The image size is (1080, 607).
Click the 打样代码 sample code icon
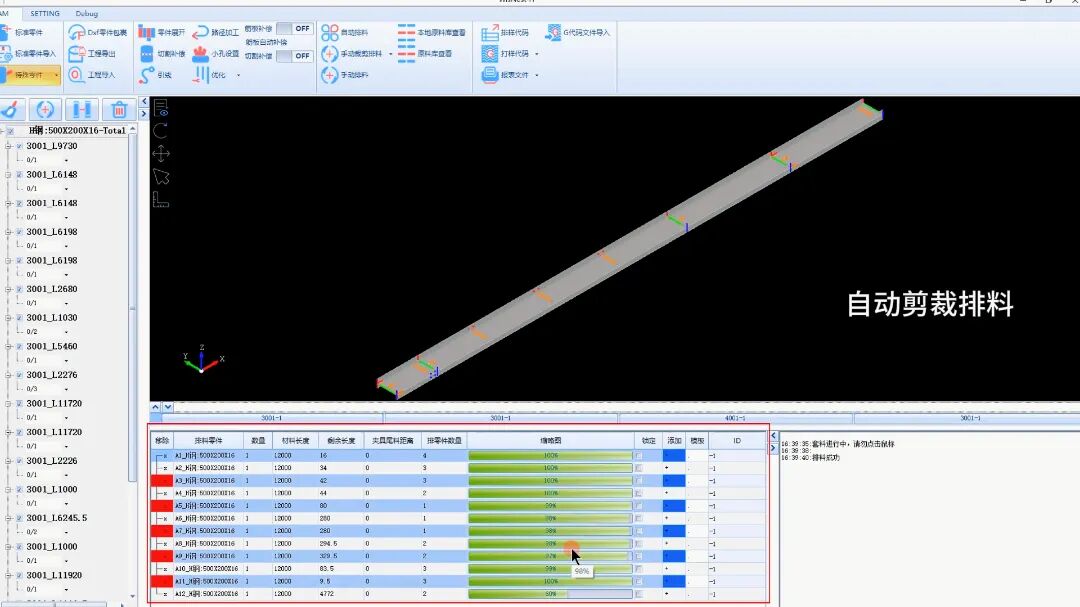[490, 53]
